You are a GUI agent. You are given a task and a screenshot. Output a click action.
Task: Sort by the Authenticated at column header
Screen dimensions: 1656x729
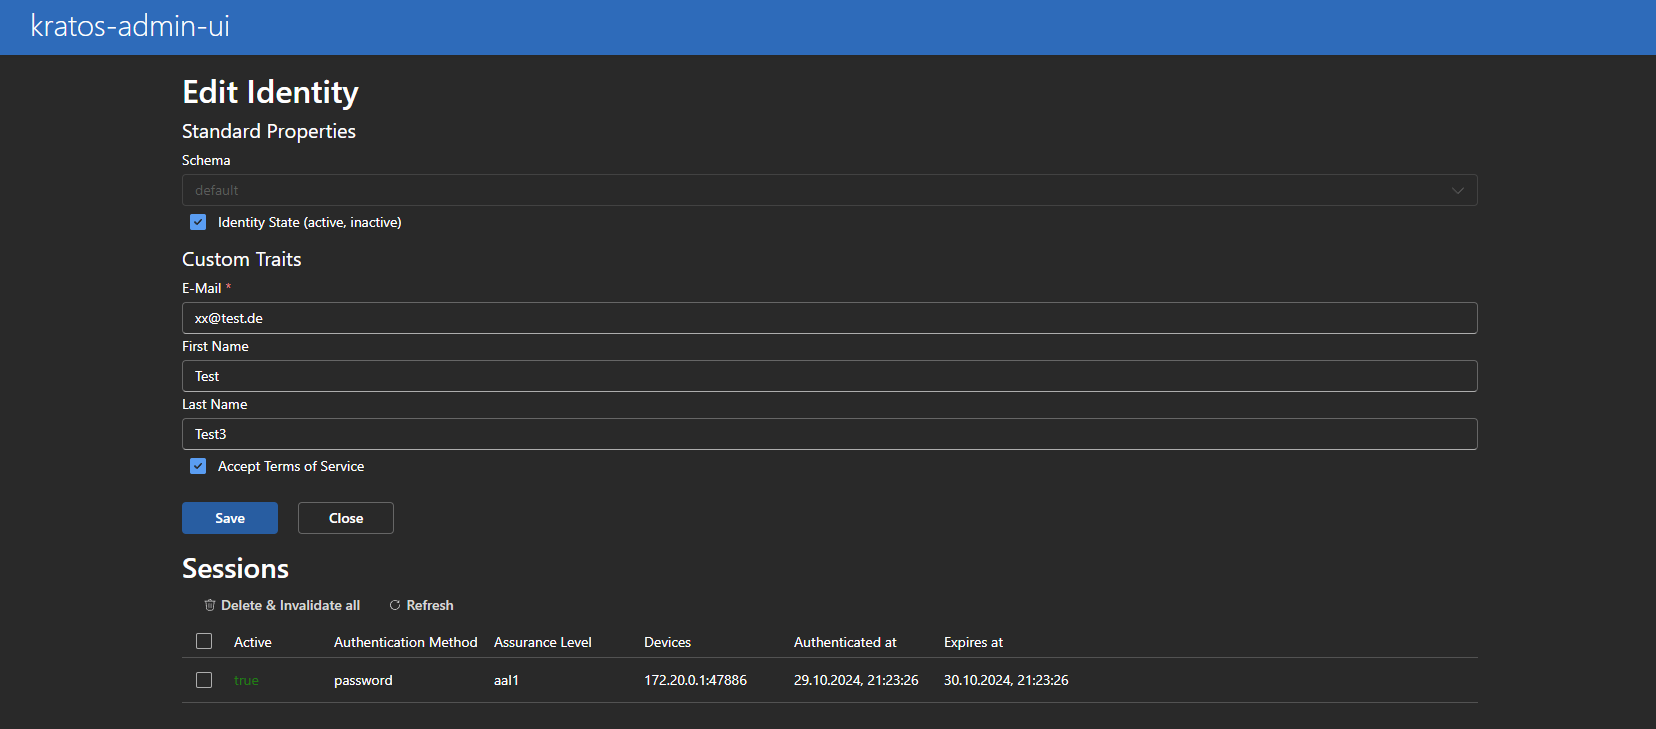tap(845, 642)
